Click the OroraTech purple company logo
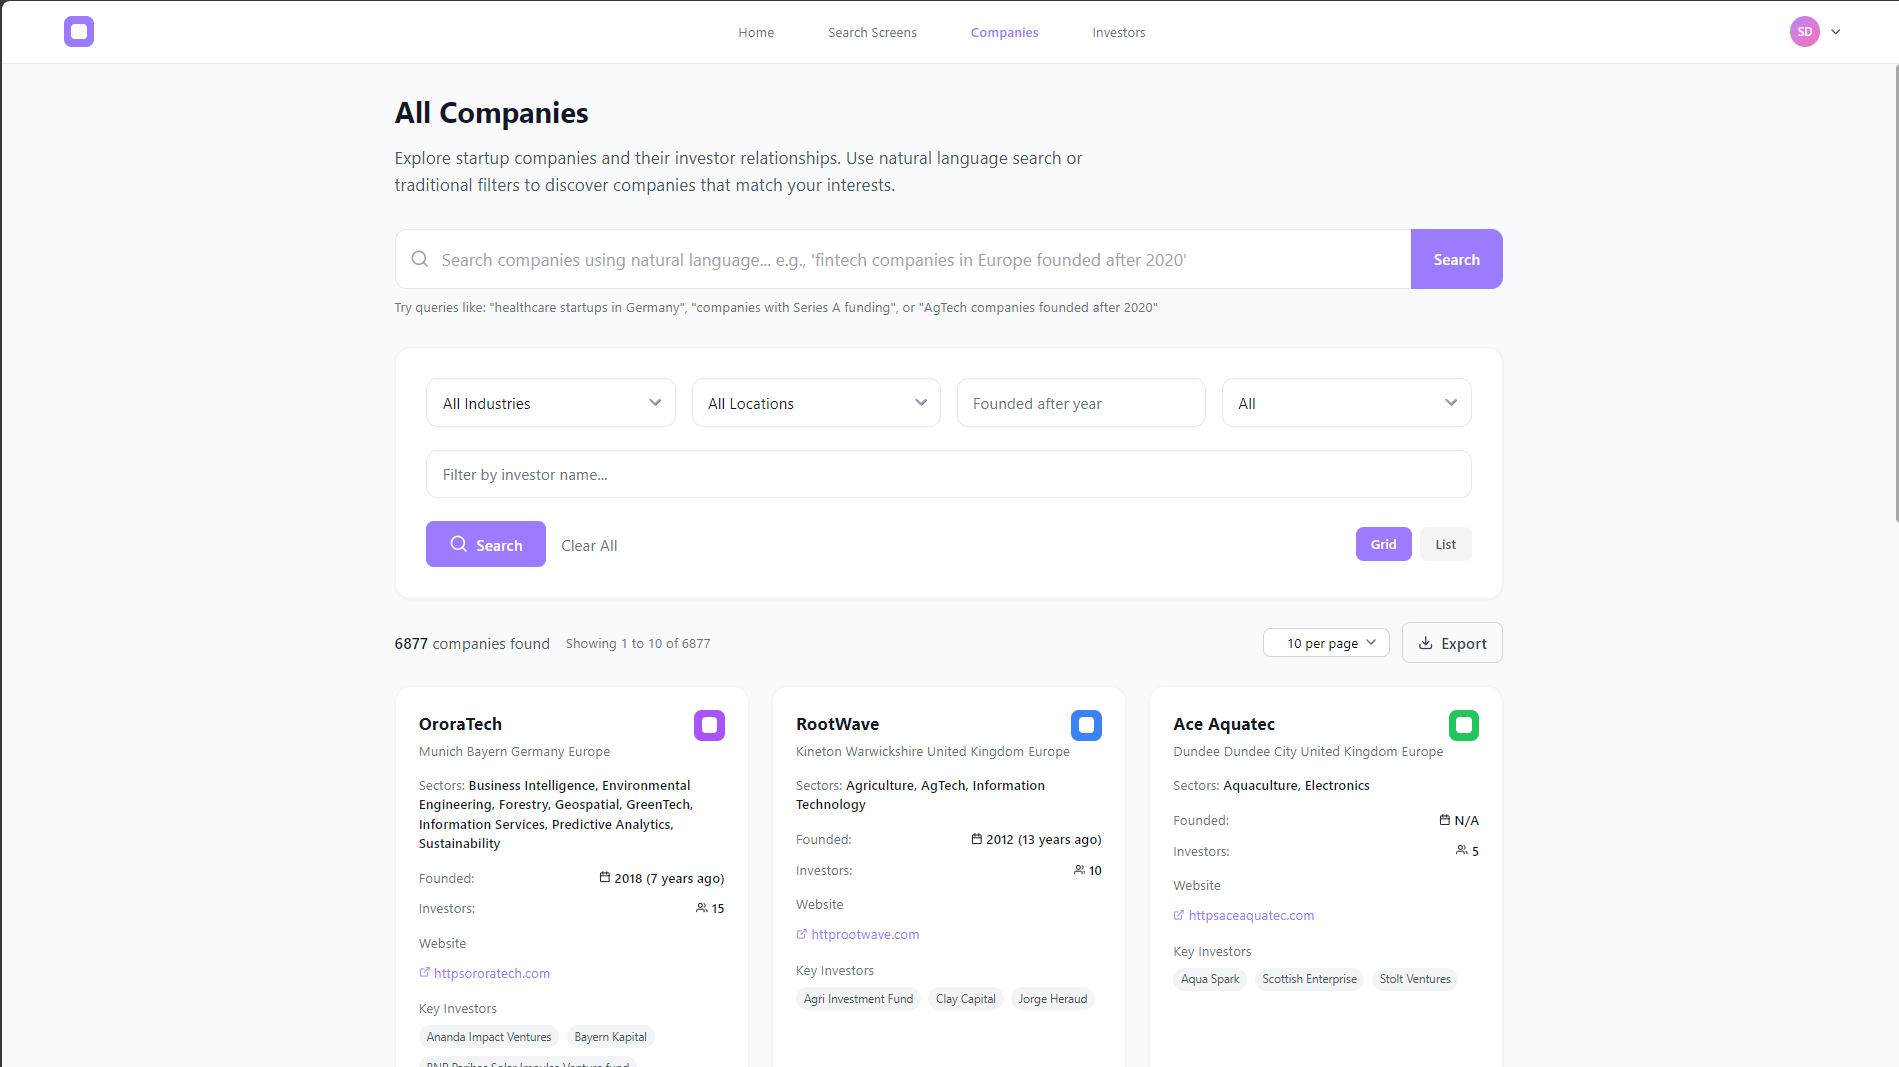 point(709,725)
